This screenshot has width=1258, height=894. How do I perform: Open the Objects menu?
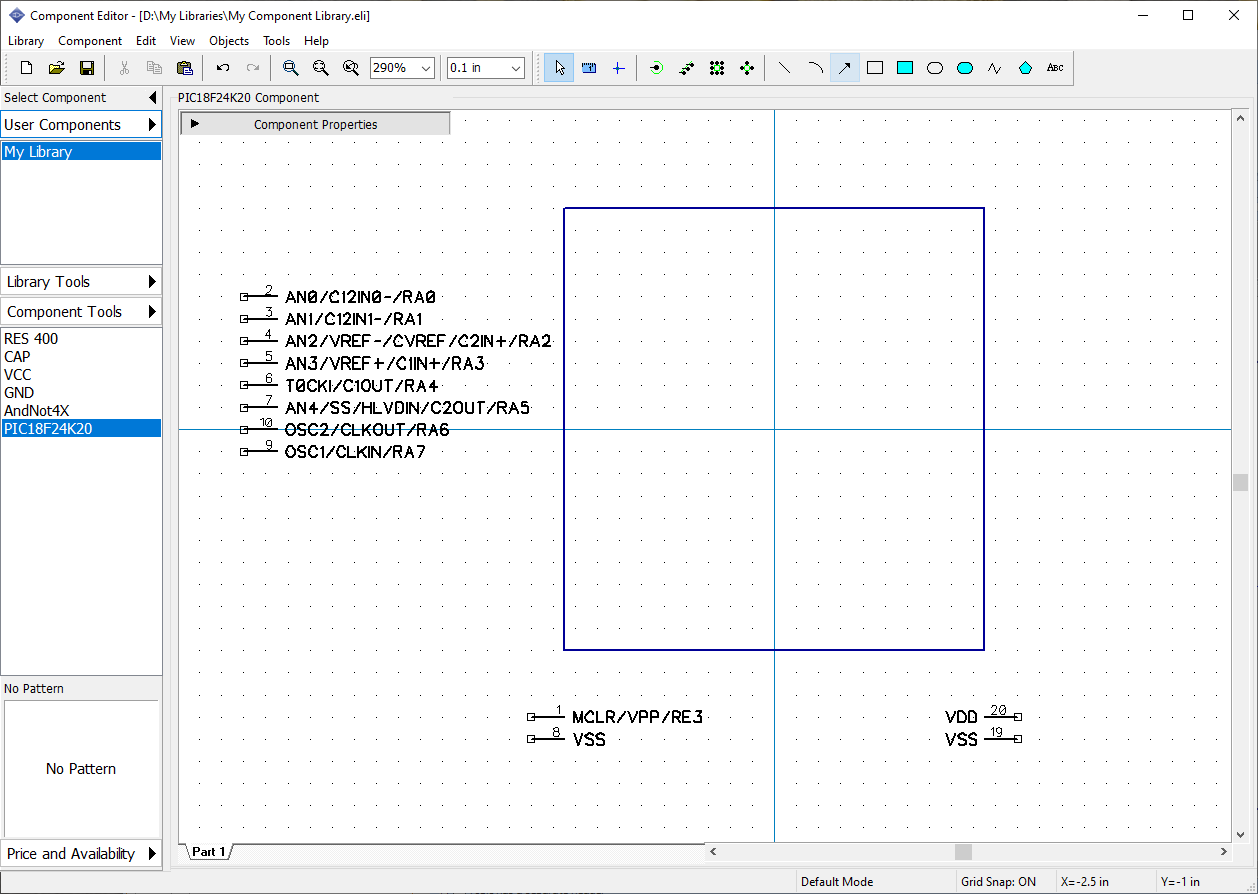[x=229, y=41]
